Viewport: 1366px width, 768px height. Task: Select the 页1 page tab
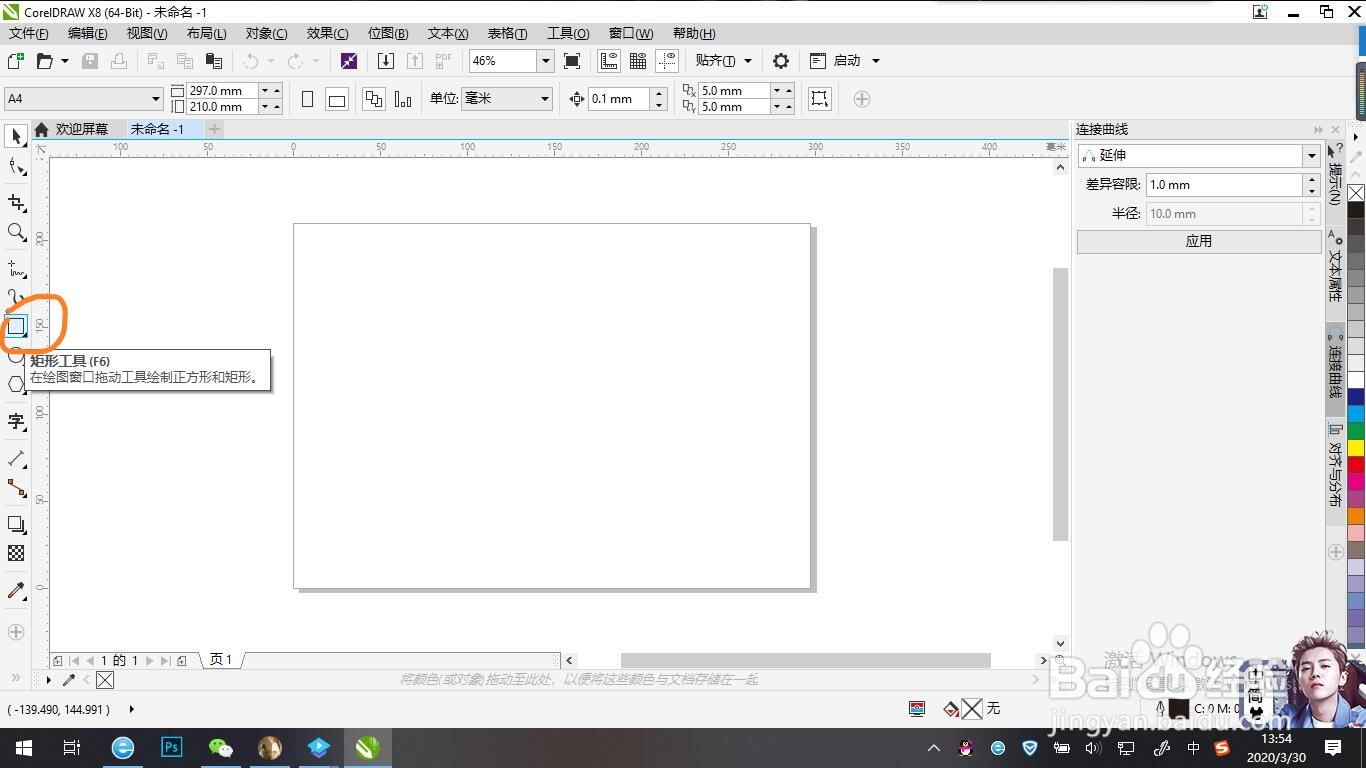point(221,660)
